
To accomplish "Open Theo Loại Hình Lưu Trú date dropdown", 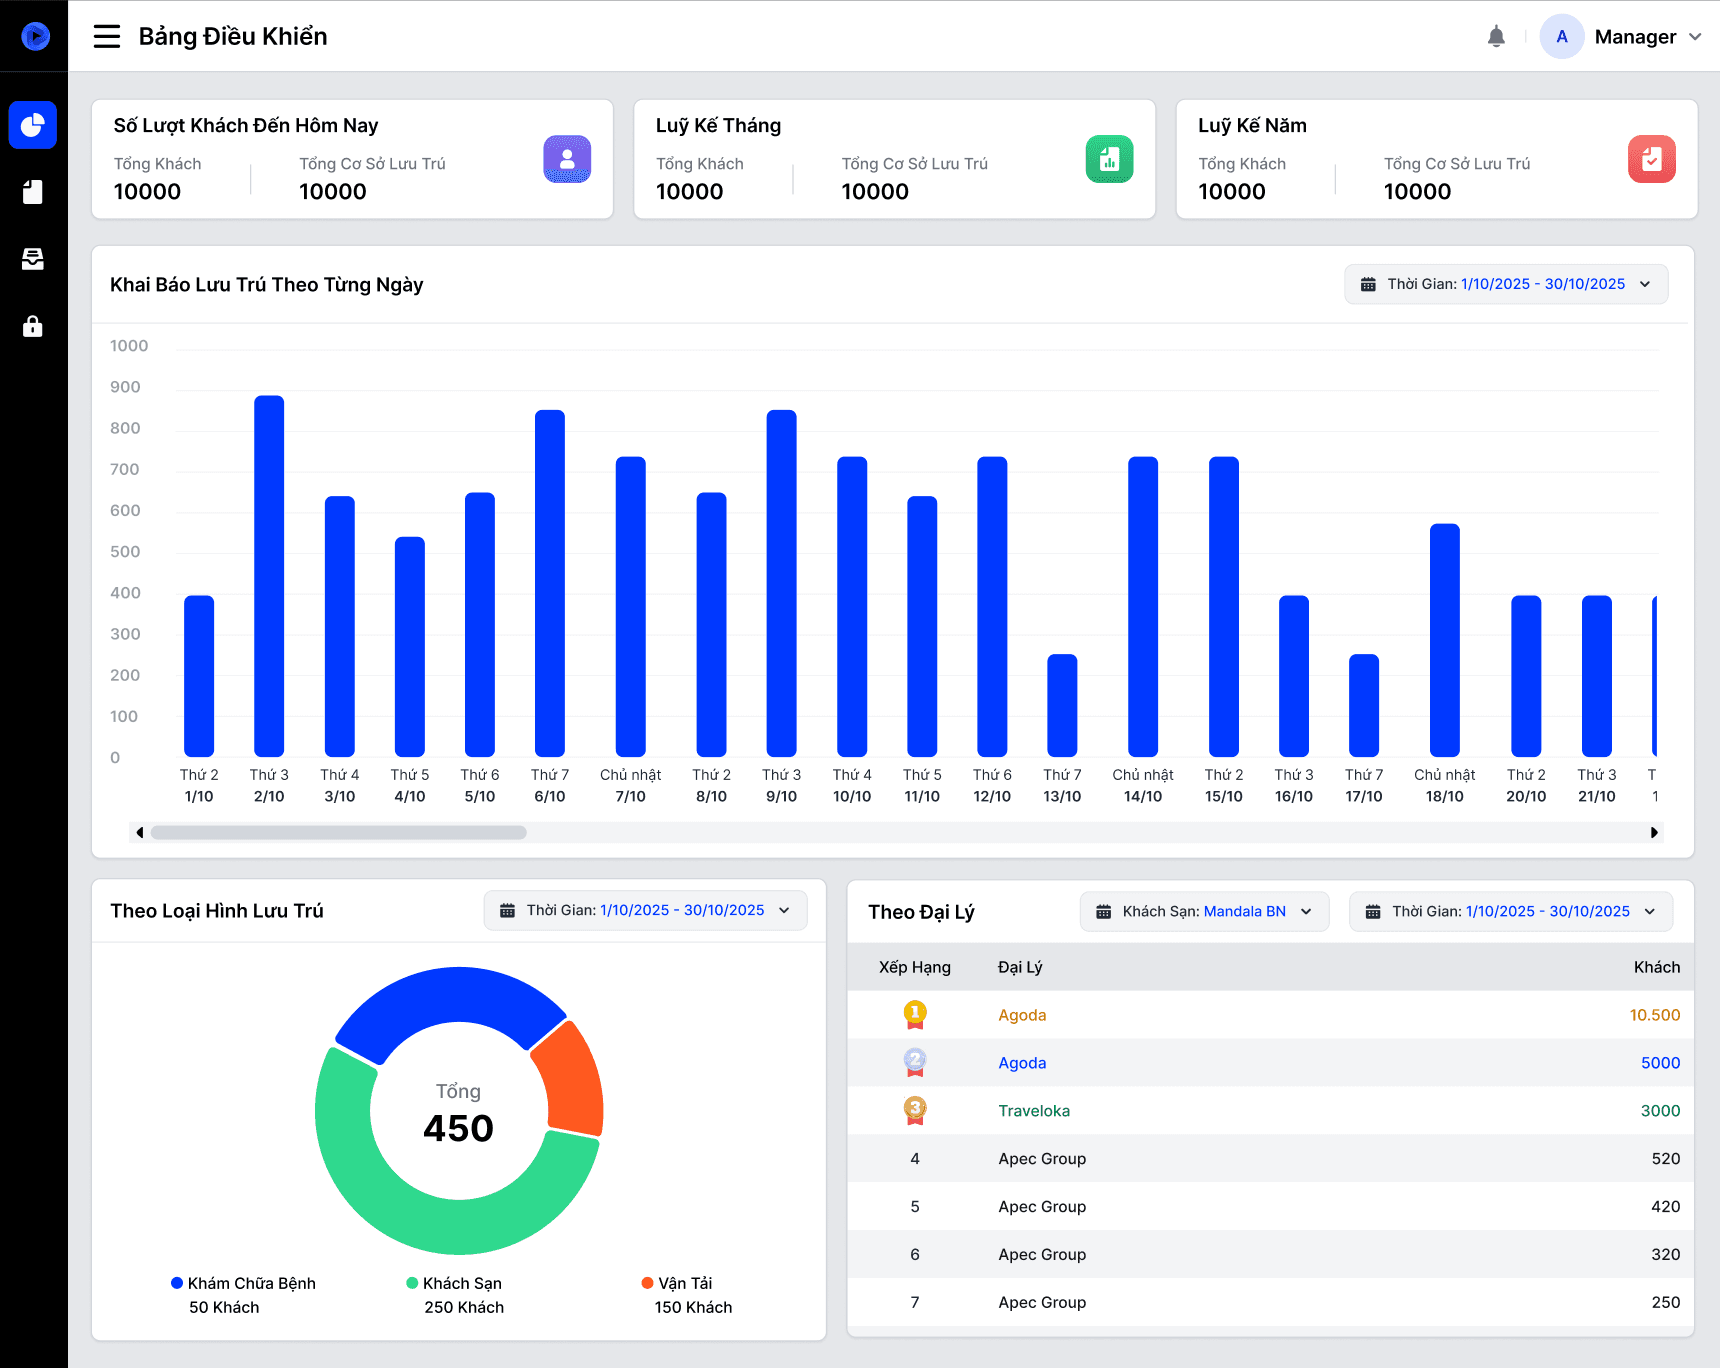I will pos(645,910).
